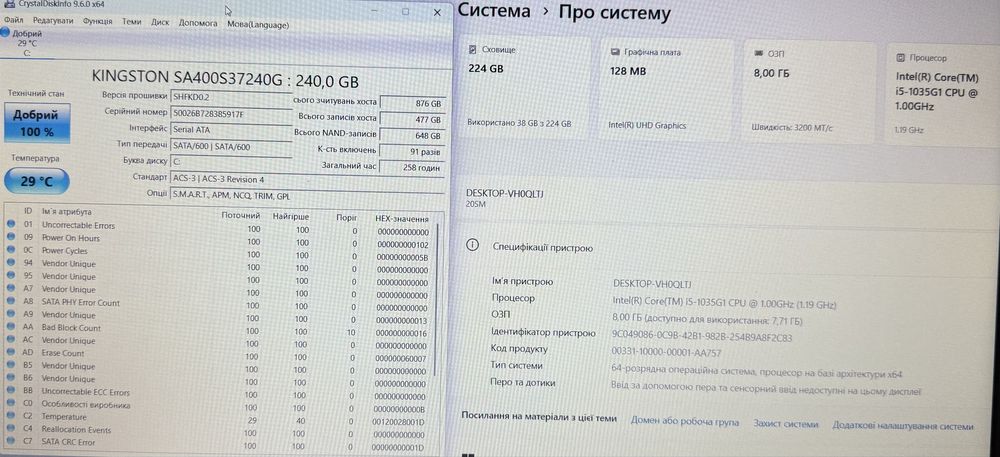Click the ОЗП memory icon in Settings

759,54
